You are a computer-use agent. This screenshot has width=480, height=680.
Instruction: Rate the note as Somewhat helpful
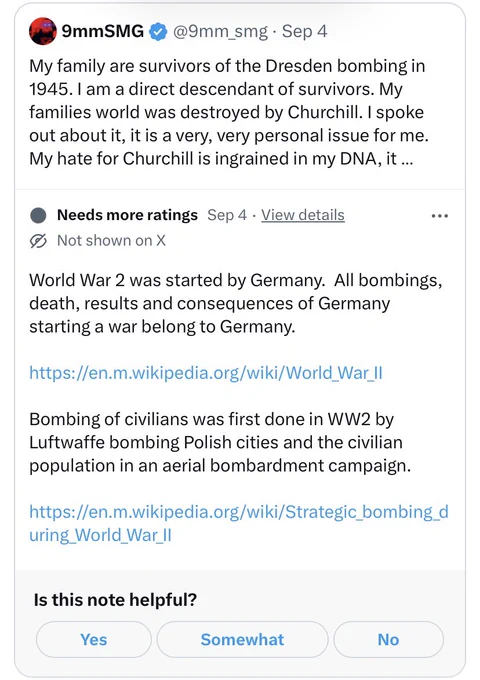(x=242, y=640)
